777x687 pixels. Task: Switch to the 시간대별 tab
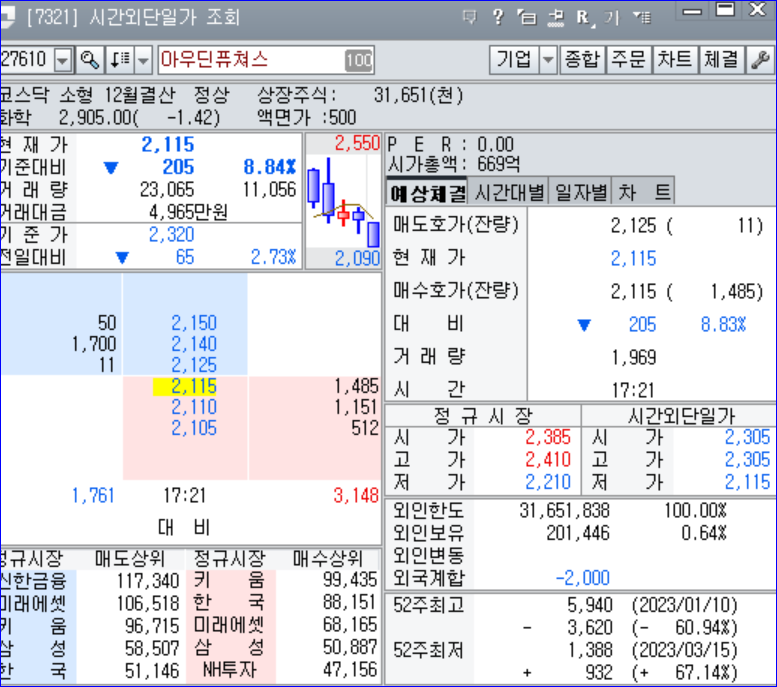510,192
